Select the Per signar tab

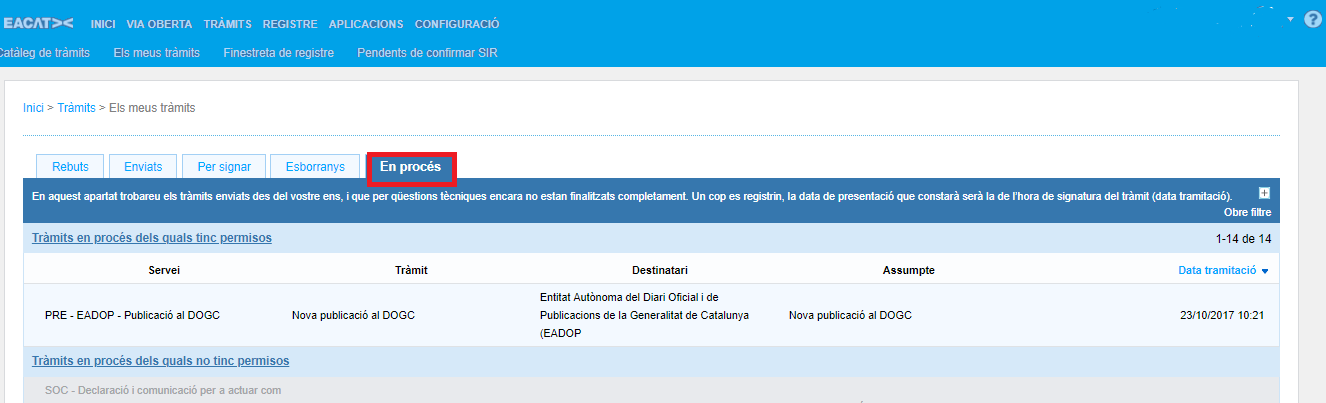pyautogui.click(x=224, y=167)
